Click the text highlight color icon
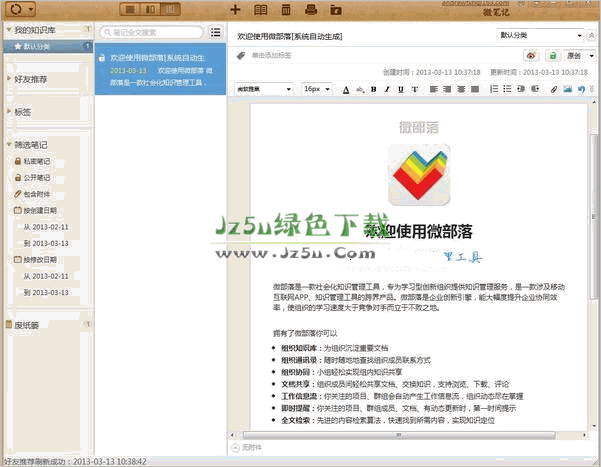The image size is (601, 467). (x=360, y=90)
